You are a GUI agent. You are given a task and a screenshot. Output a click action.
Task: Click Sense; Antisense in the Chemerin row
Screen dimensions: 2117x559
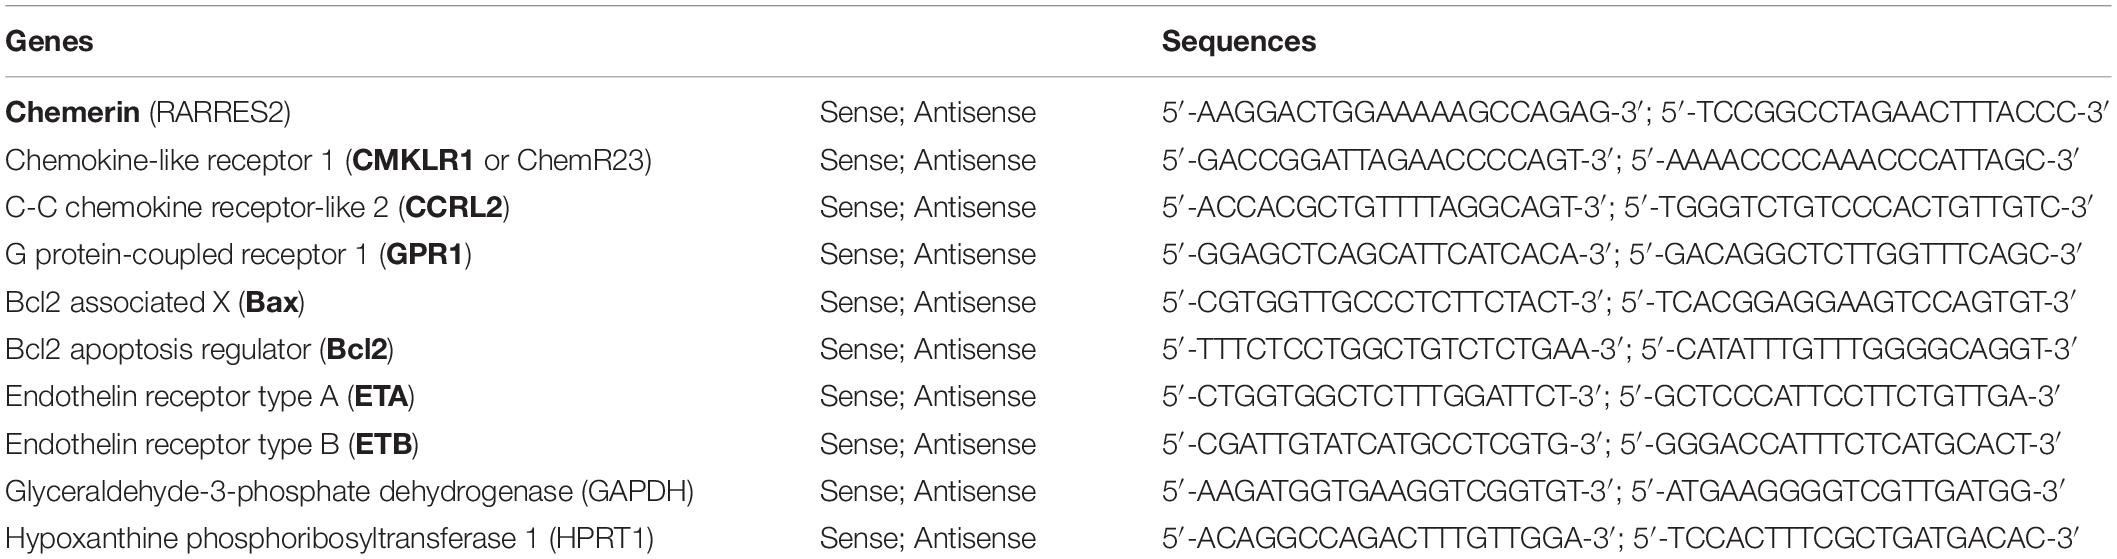coord(927,112)
